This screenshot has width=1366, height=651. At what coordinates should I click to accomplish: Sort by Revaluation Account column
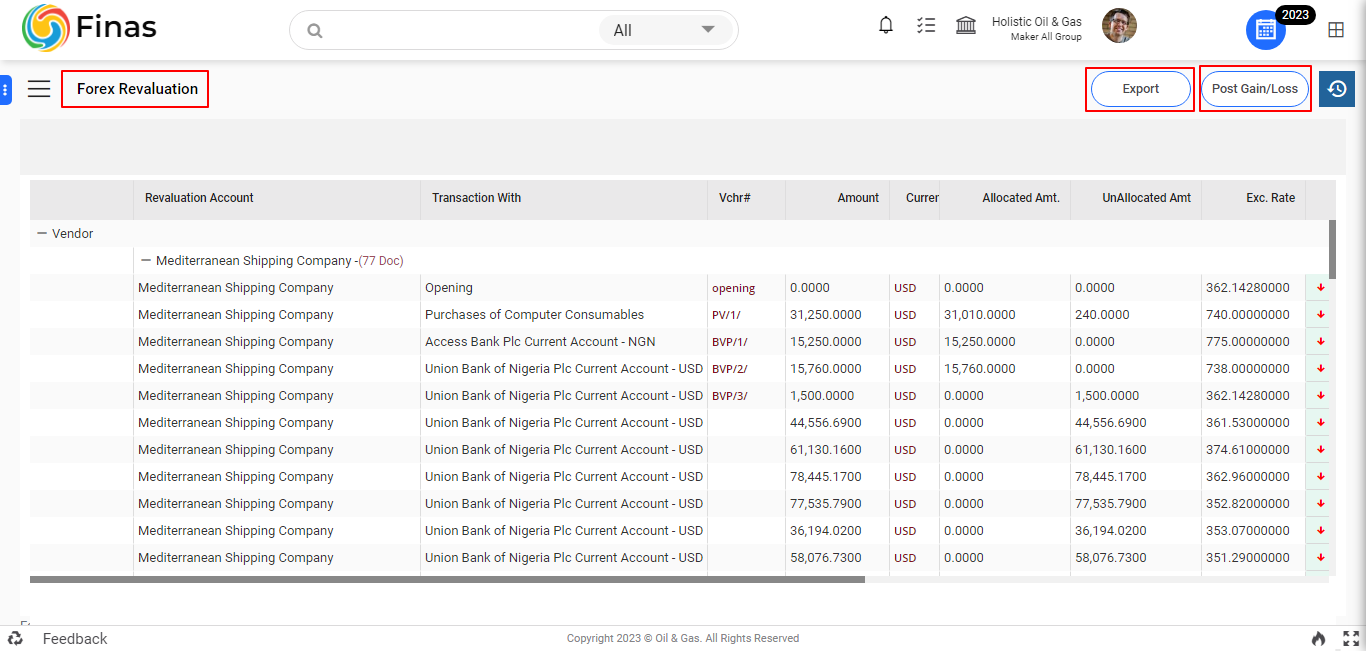tap(199, 198)
